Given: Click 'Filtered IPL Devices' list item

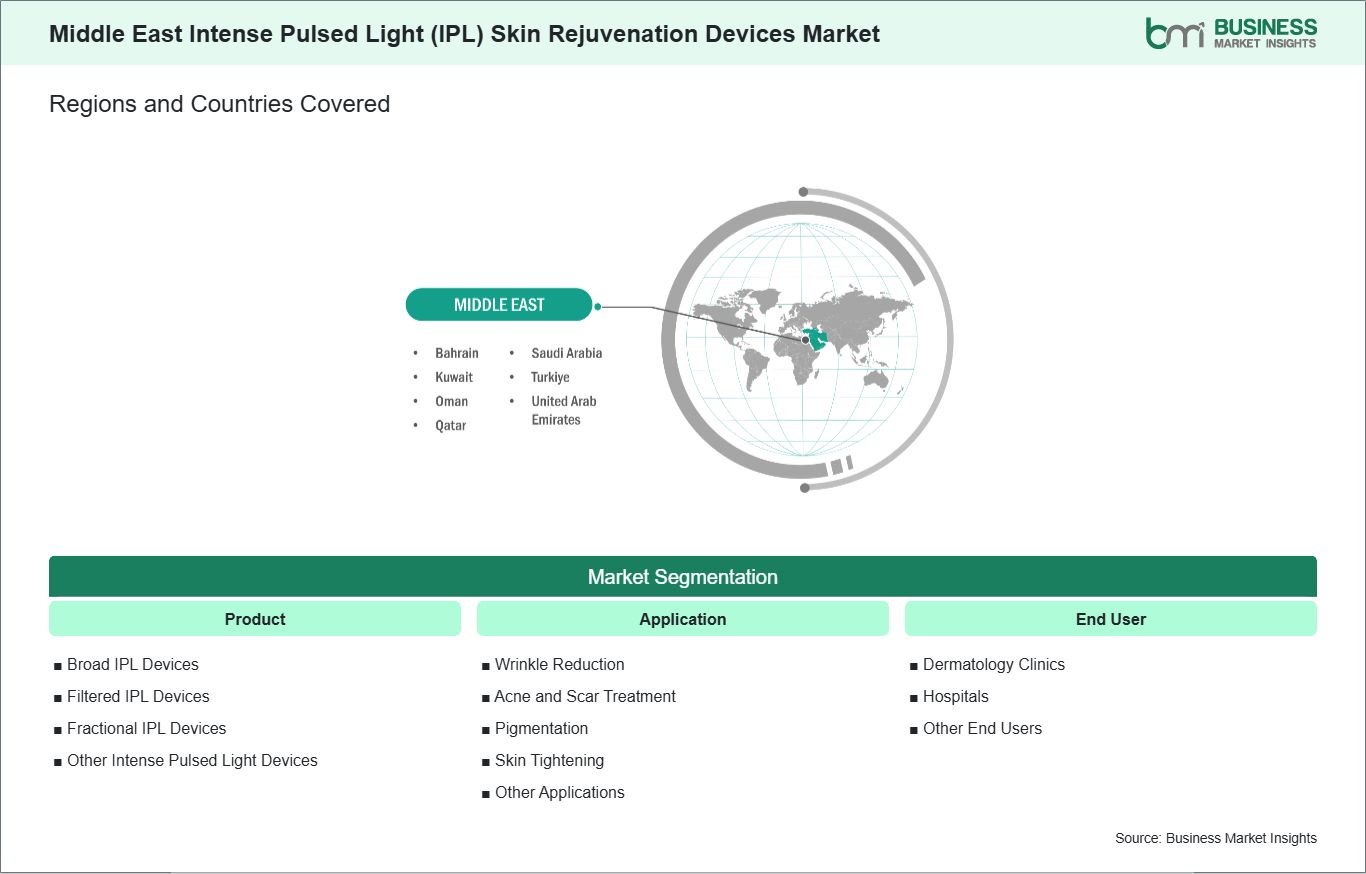Looking at the screenshot, I should point(138,696).
